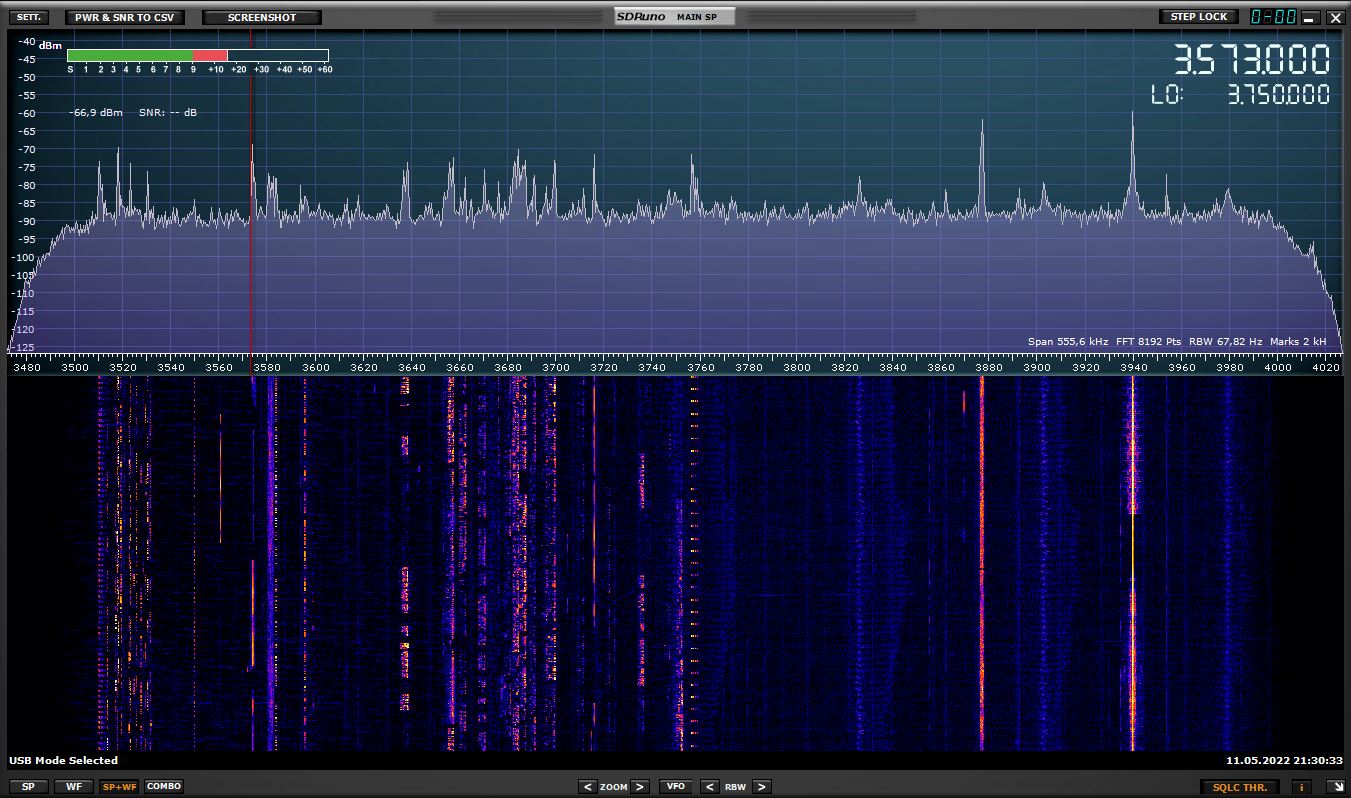Click the 3500 frequency scale label
Image resolution: width=1351 pixels, height=798 pixels.
pos(75,367)
